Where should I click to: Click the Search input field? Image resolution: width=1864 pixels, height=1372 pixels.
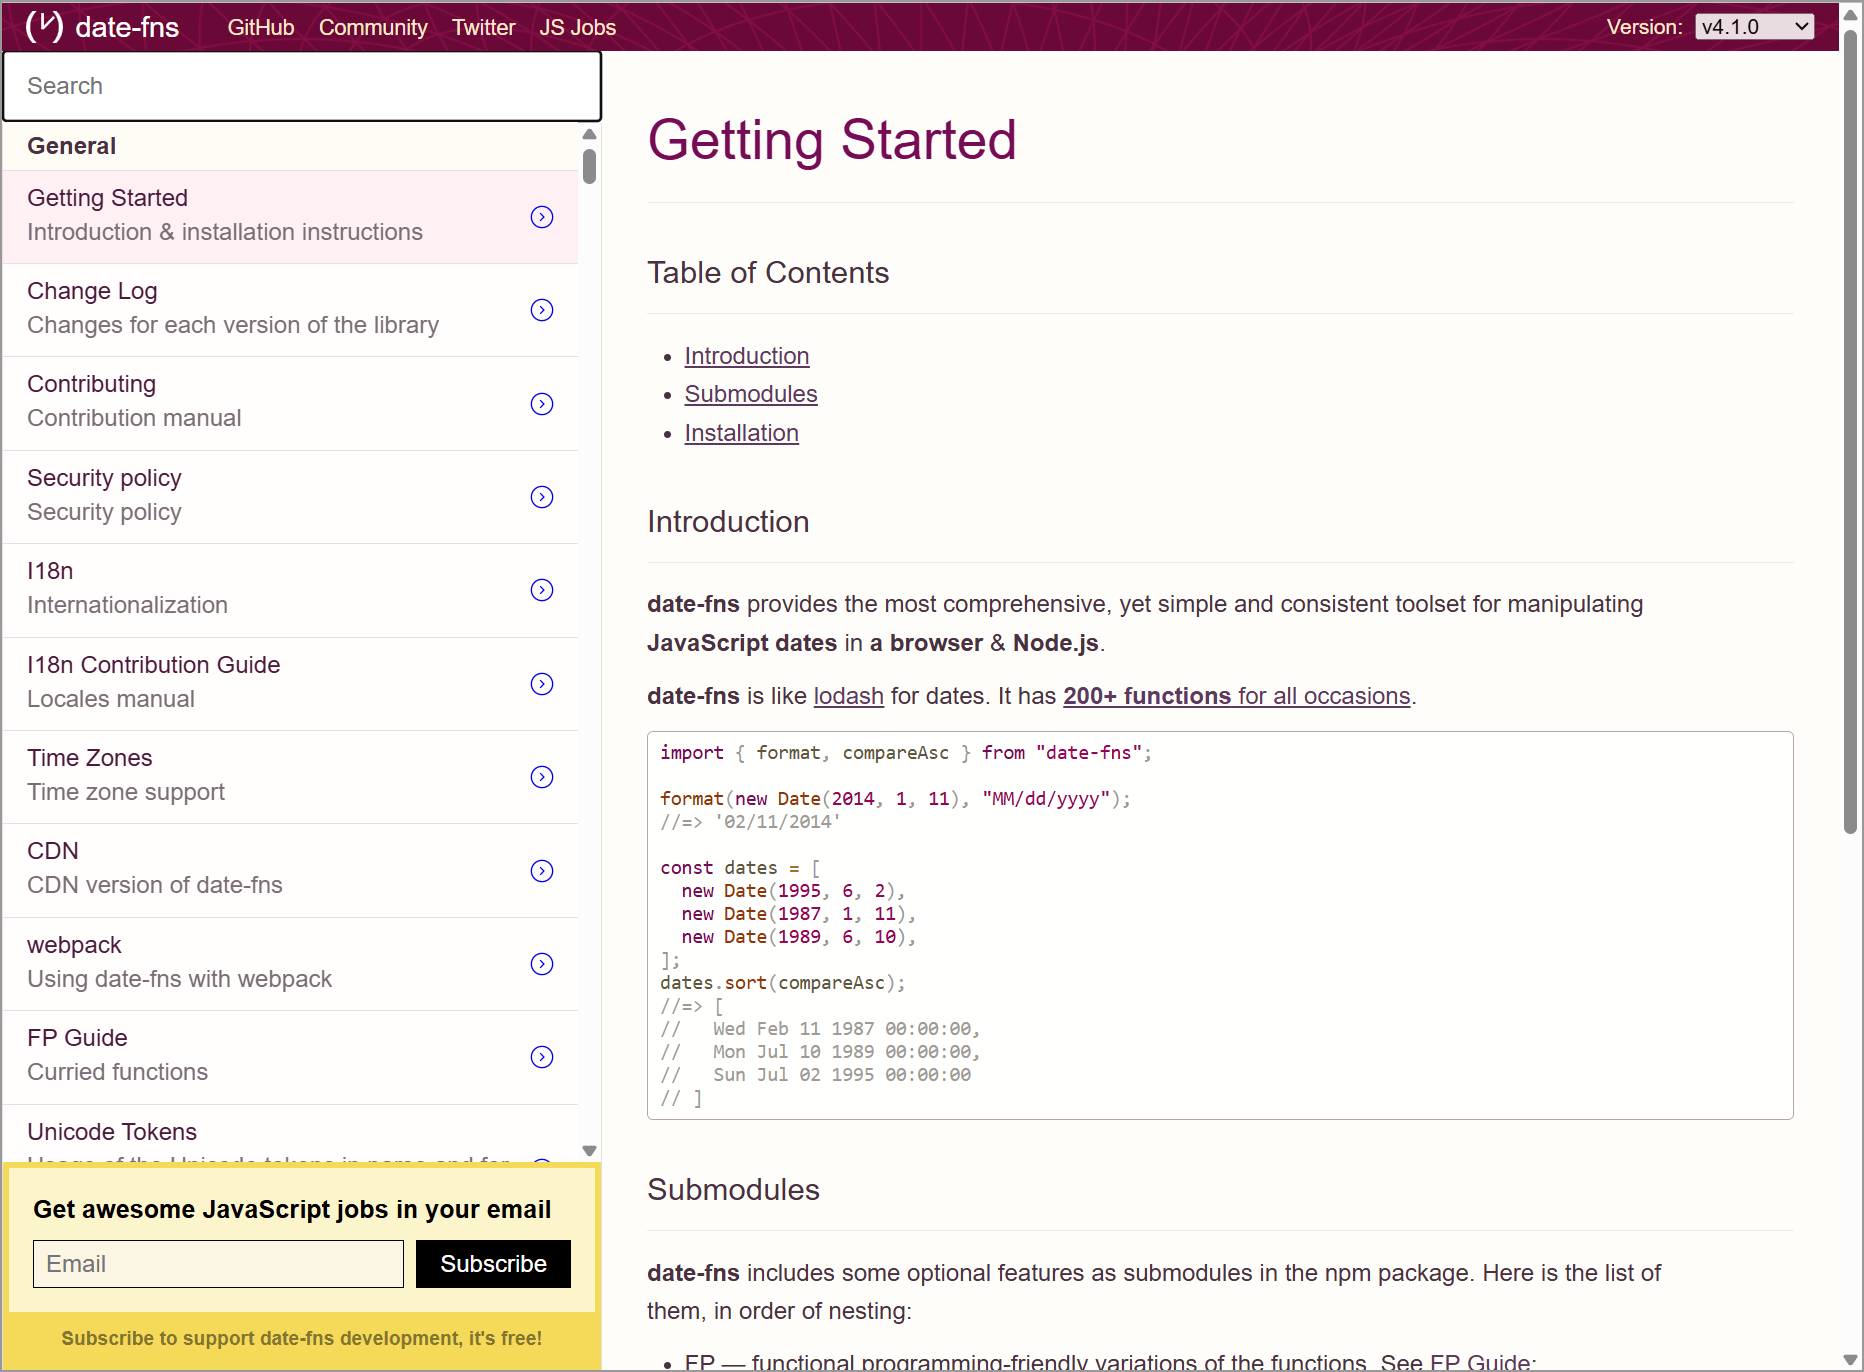(302, 86)
